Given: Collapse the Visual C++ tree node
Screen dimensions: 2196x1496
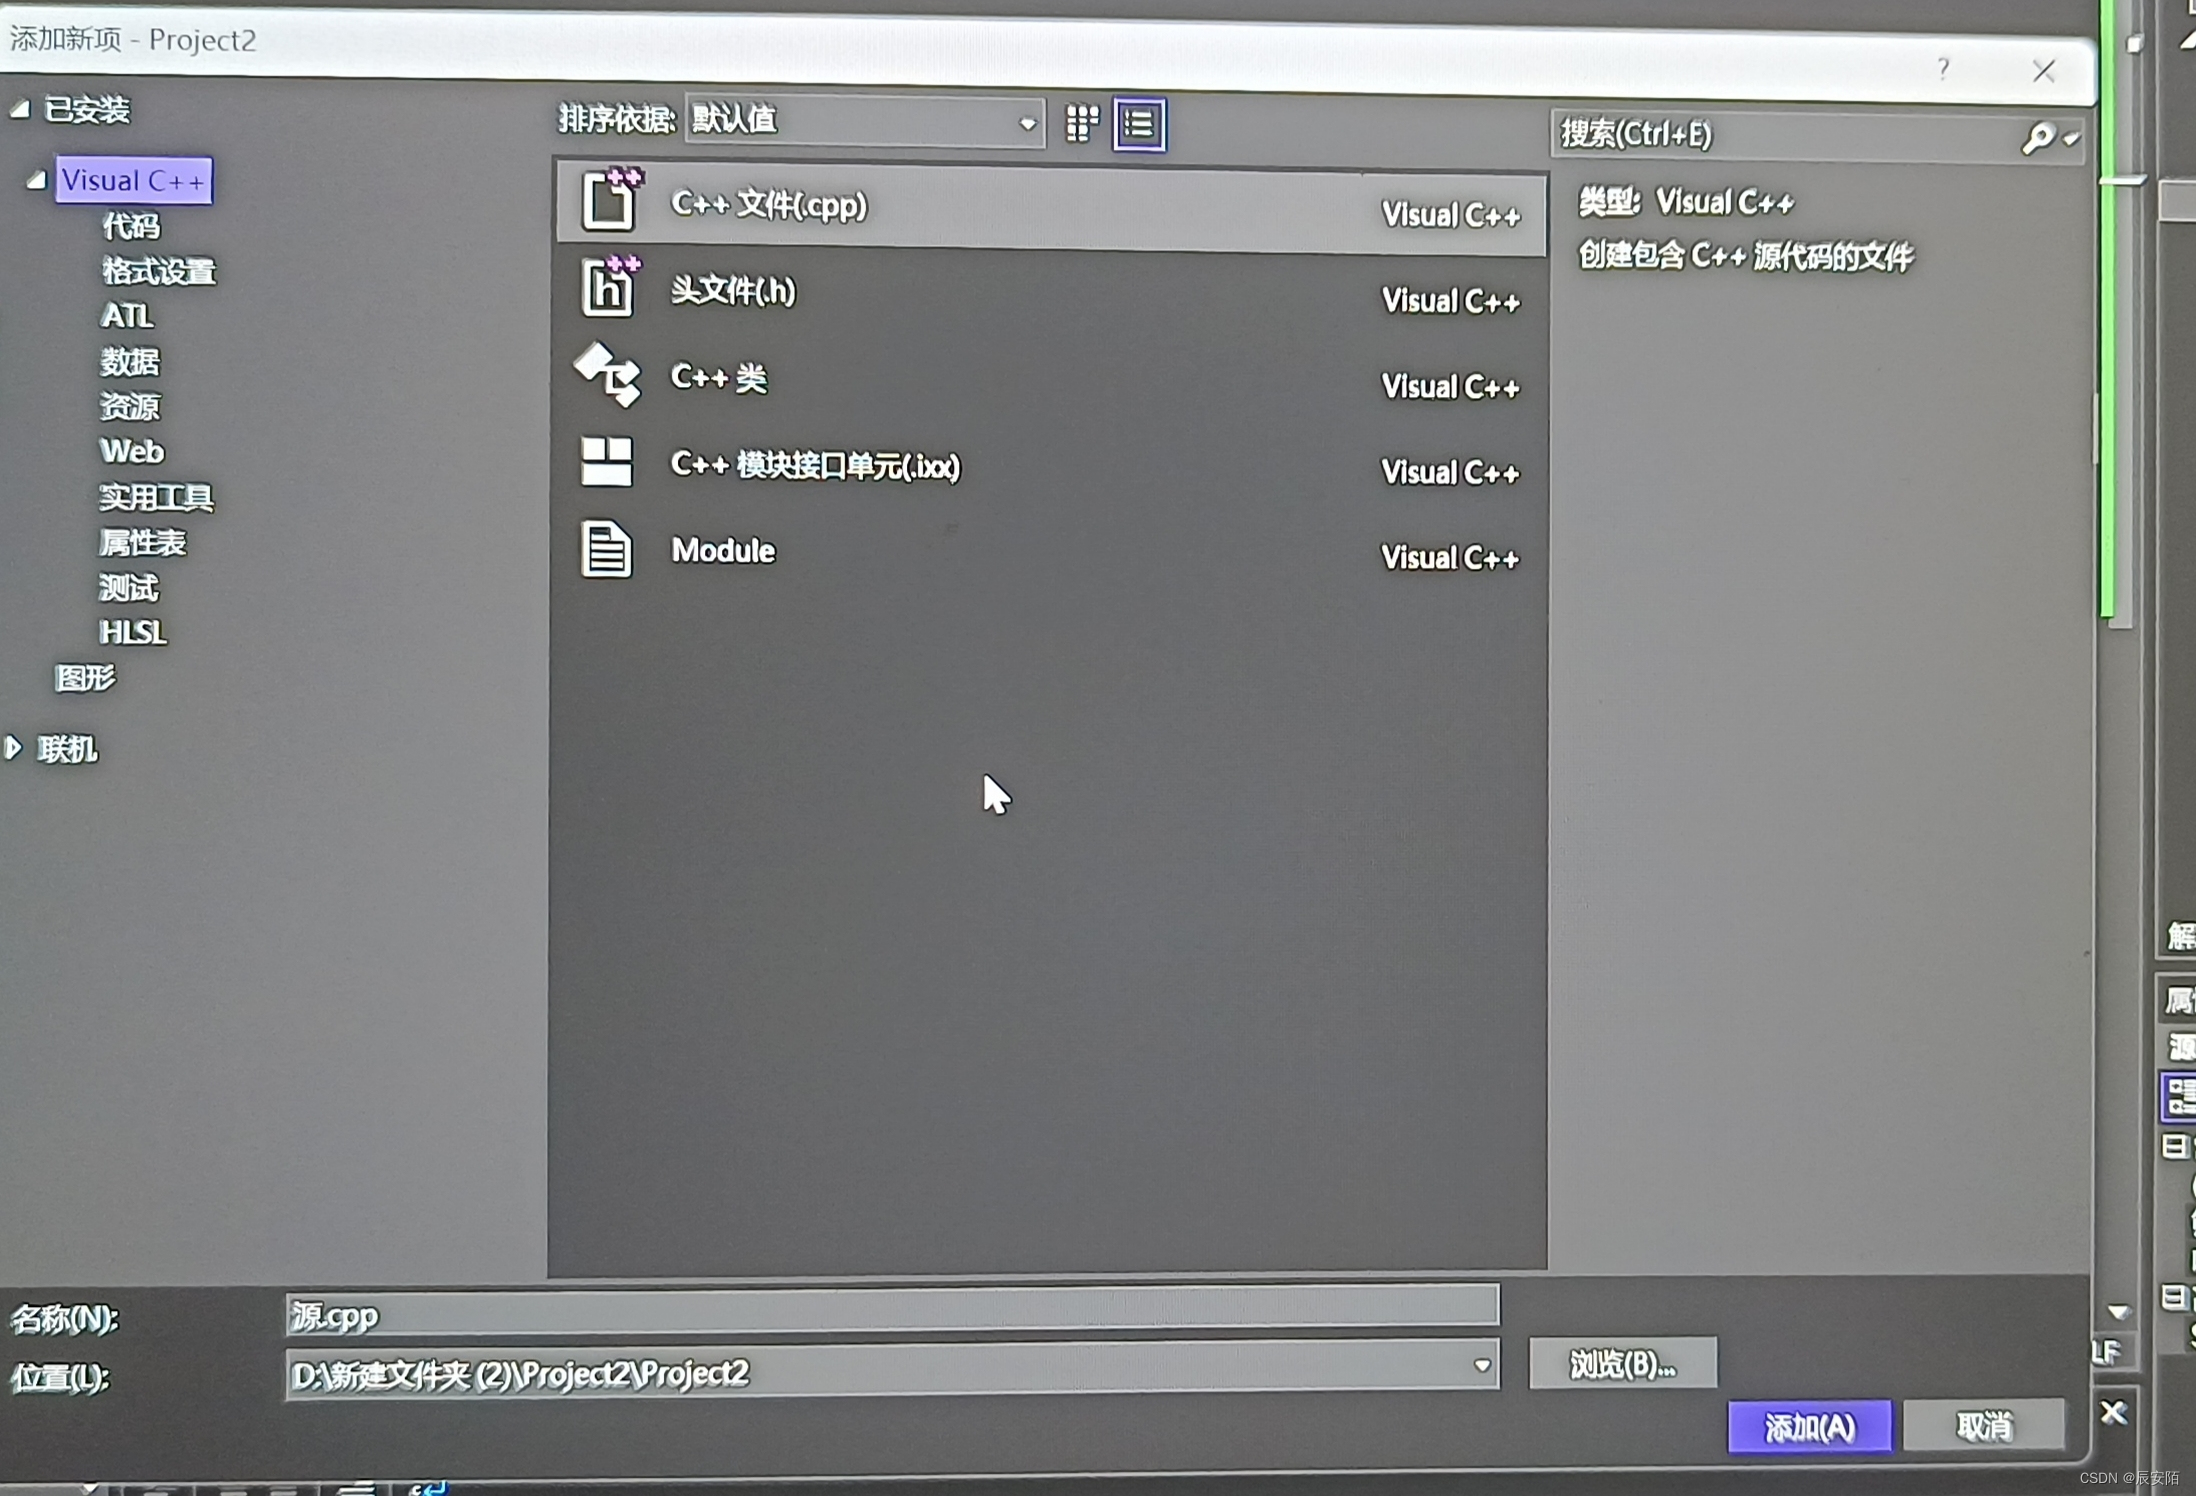Looking at the screenshot, I should (36, 181).
